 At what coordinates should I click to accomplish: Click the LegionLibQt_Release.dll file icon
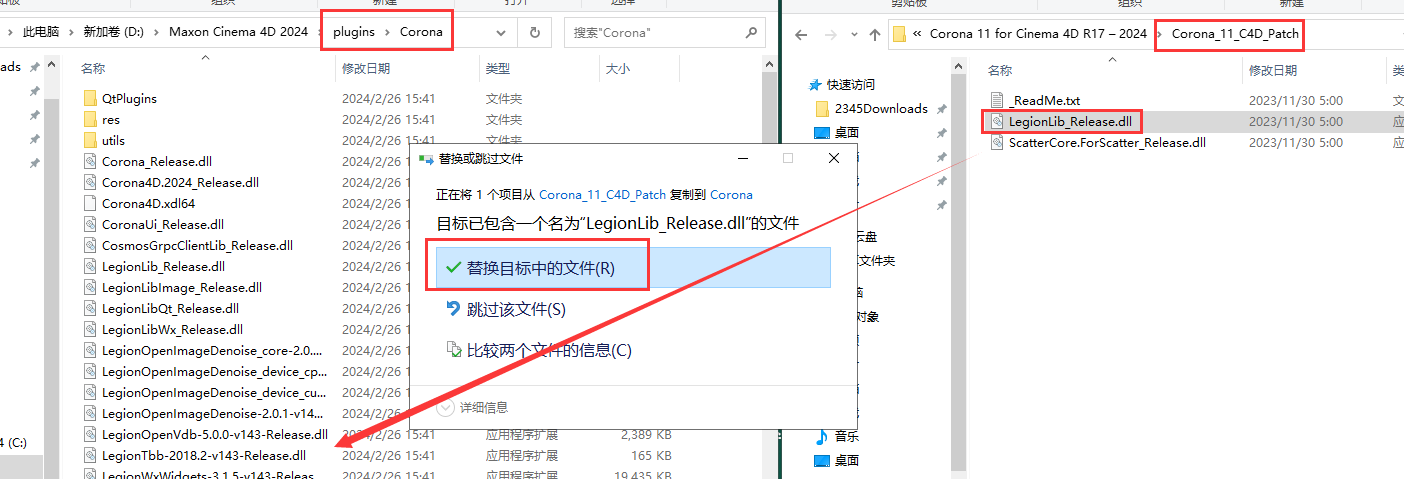(x=90, y=308)
